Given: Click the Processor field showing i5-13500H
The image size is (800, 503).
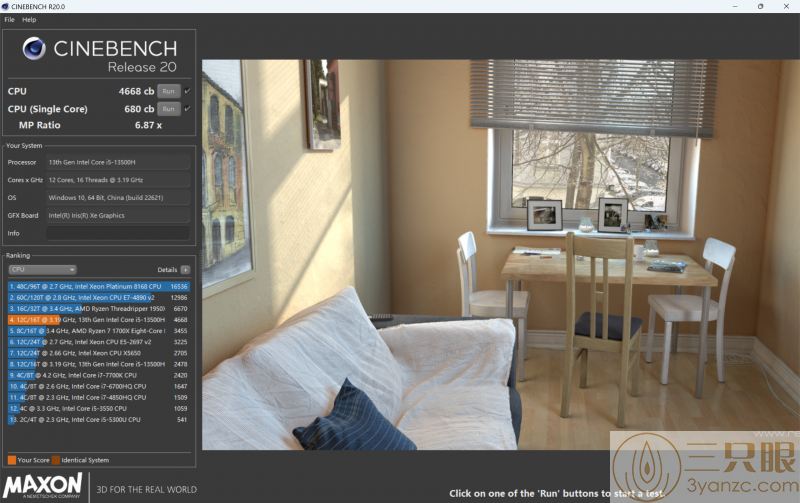Looking at the screenshot, I should click(x=118, y=162).
